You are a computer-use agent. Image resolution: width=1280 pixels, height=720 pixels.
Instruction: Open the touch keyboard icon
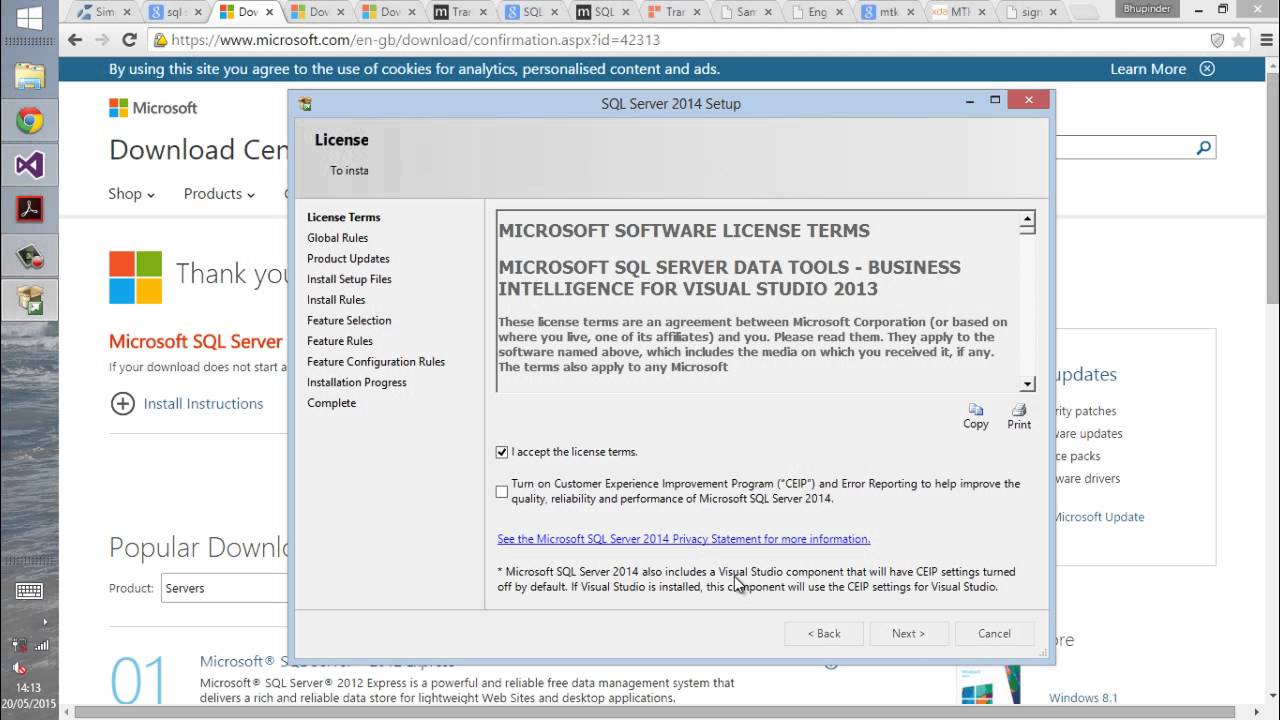click(29, 591)
